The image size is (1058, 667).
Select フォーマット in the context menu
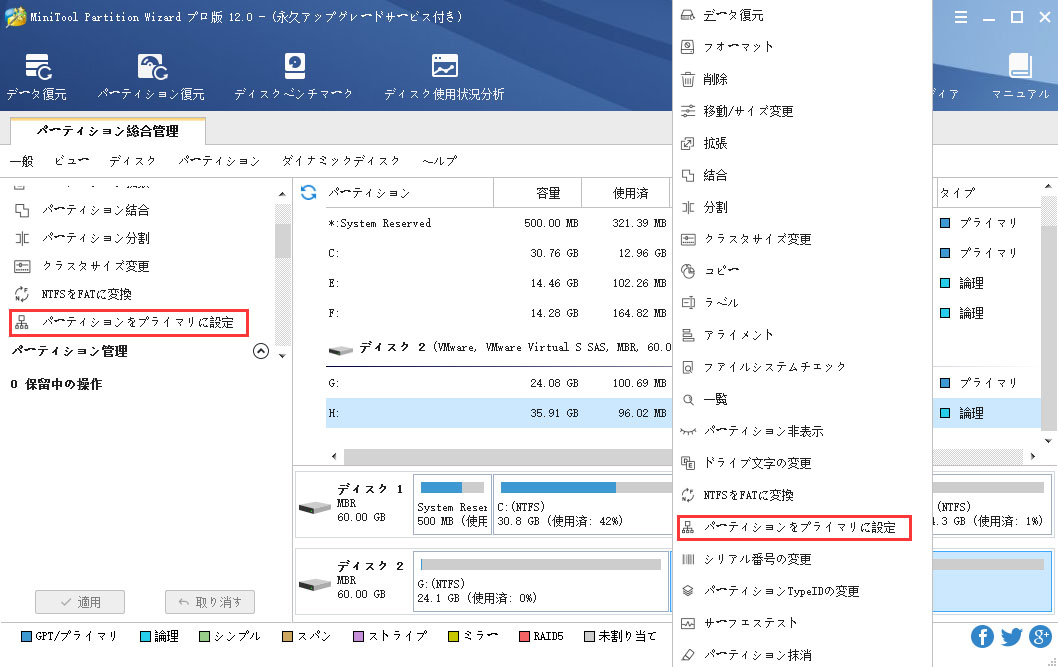coord(738,47)
